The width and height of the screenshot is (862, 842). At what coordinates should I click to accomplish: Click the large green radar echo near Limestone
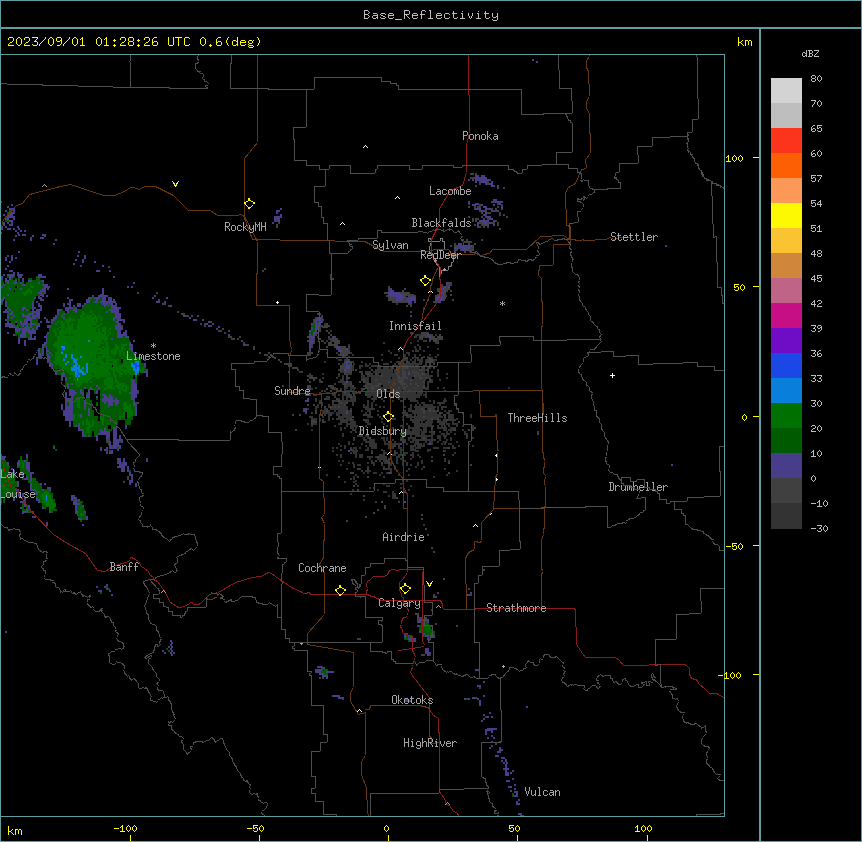(x=91, y=368)
